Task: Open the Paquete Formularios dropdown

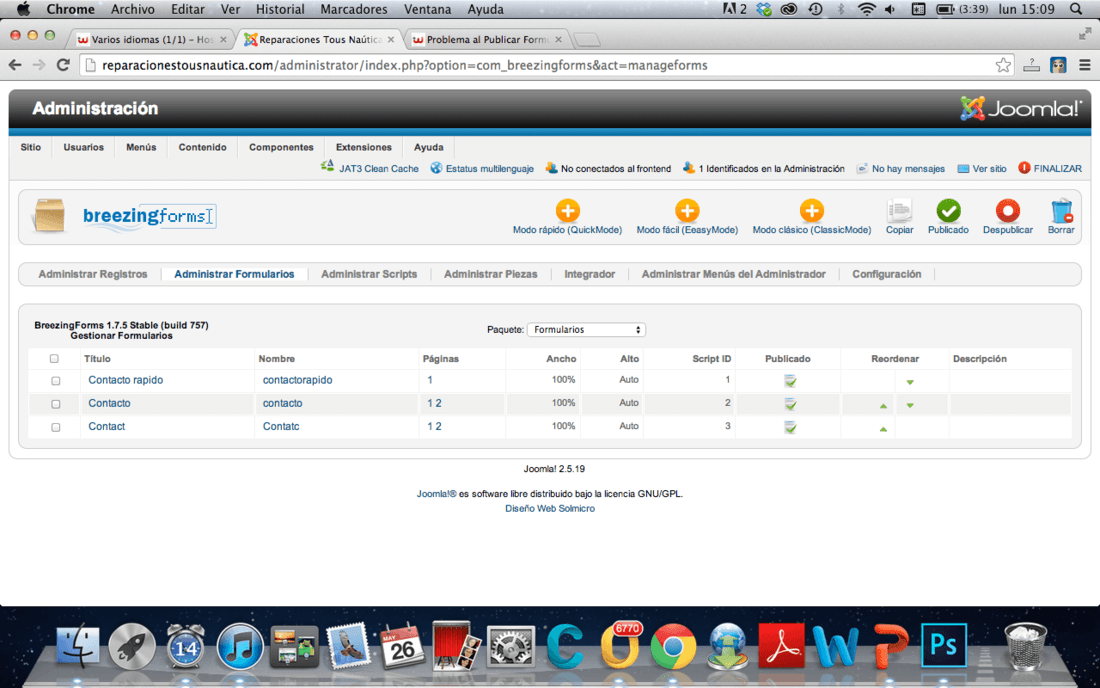Action: point(586,330)
